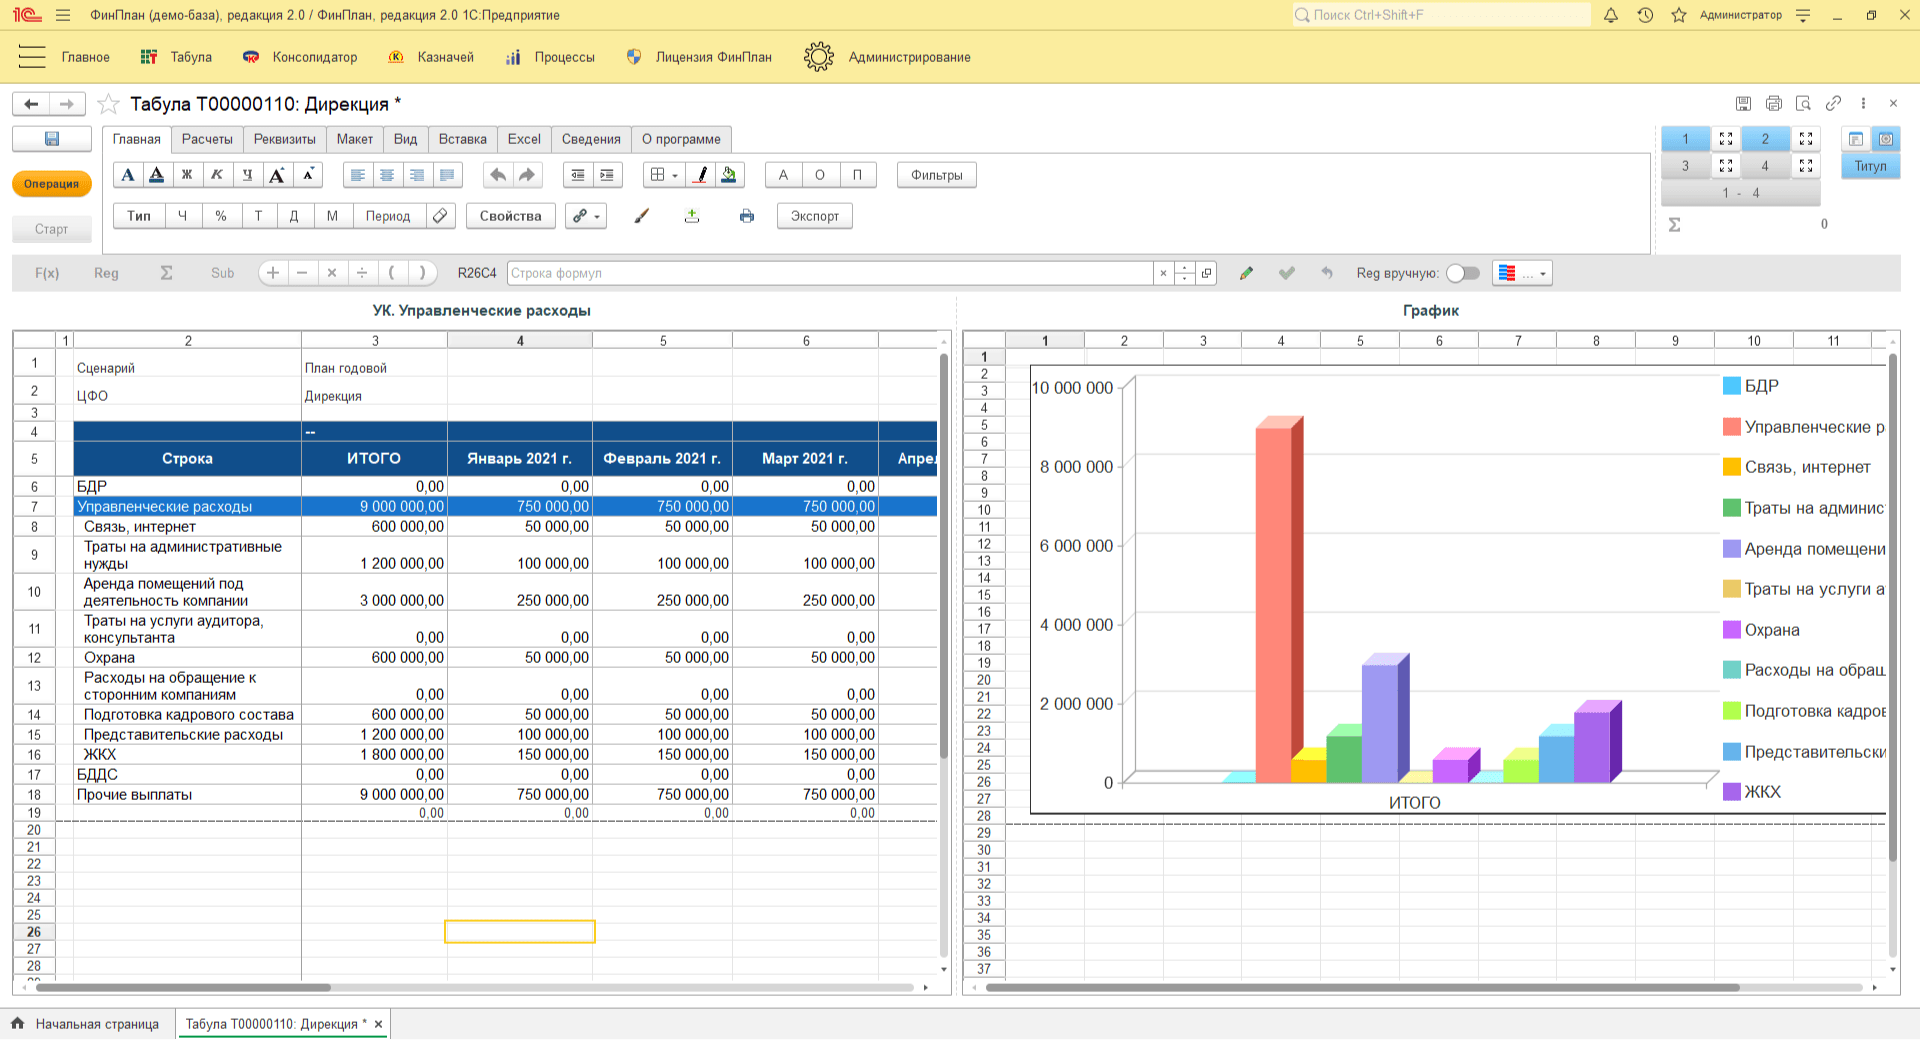Switch to the Расчеты tab
This screenshot has width=1920, height=1040.
(207, 139)
